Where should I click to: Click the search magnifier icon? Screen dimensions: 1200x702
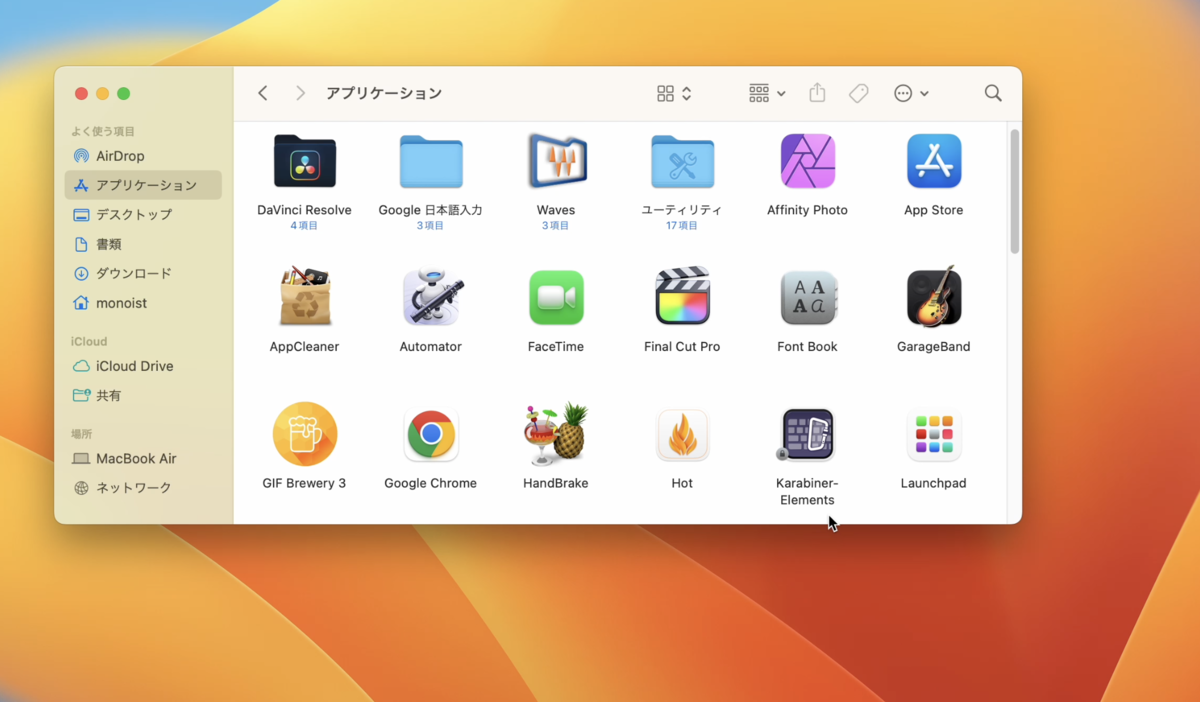(x=993, y=93)
